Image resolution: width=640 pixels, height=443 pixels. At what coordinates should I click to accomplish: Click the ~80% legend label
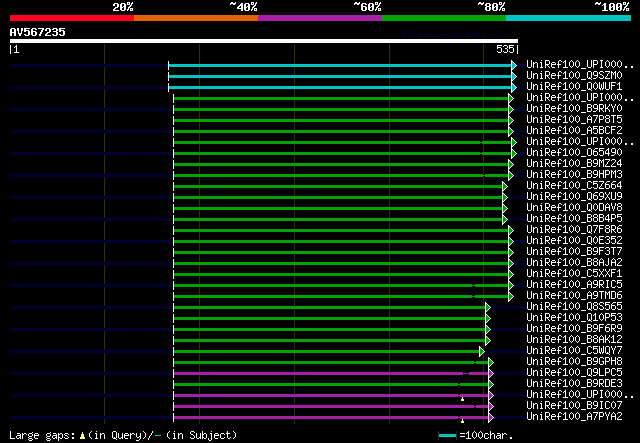pyautogui.click(x=491, y=7)
